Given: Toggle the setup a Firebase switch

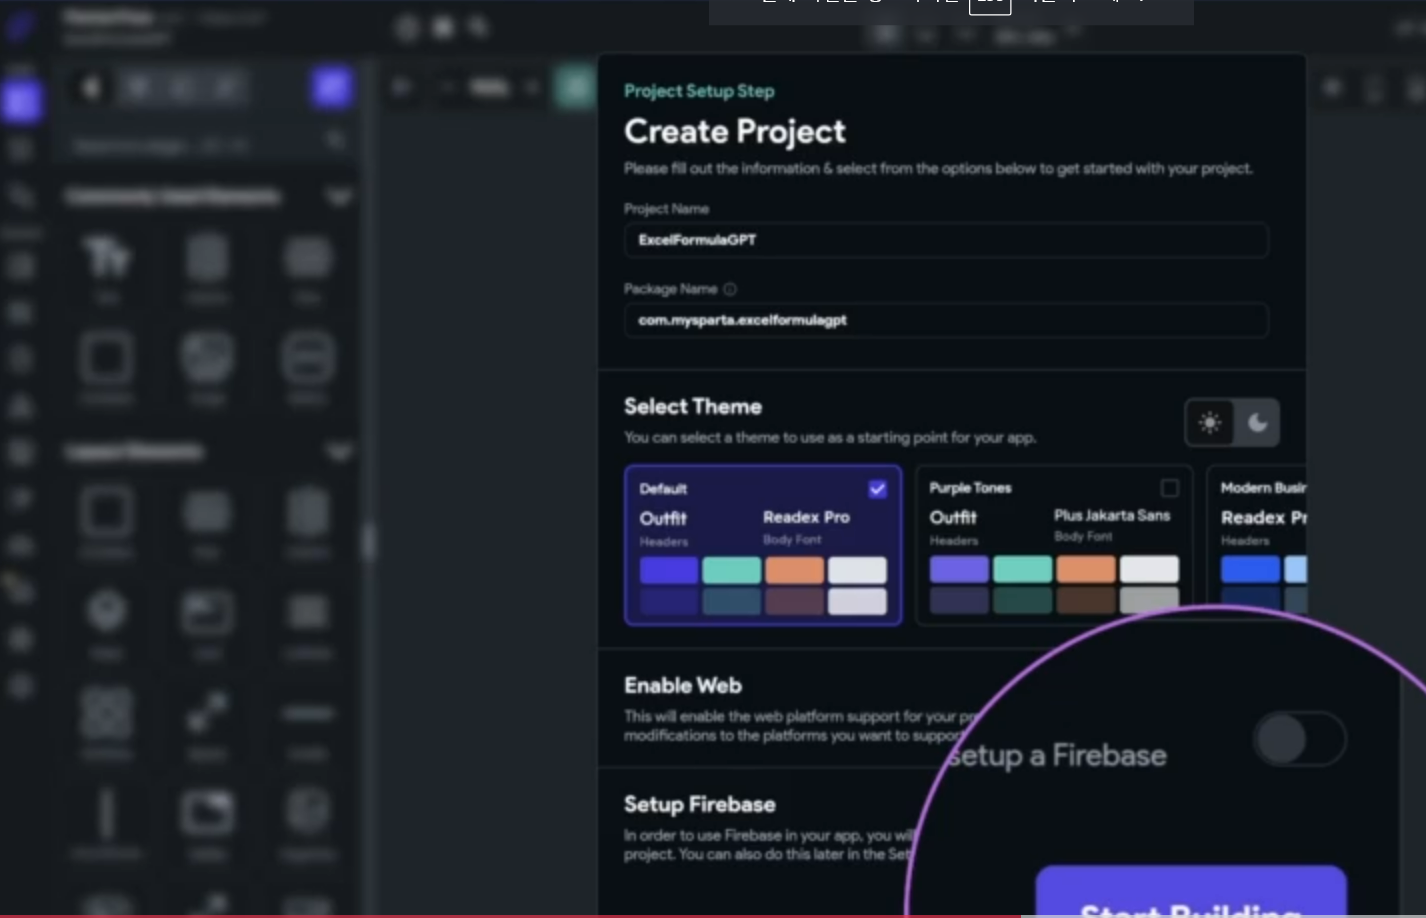Looking at the screenshot, I should click(1300, 739).
